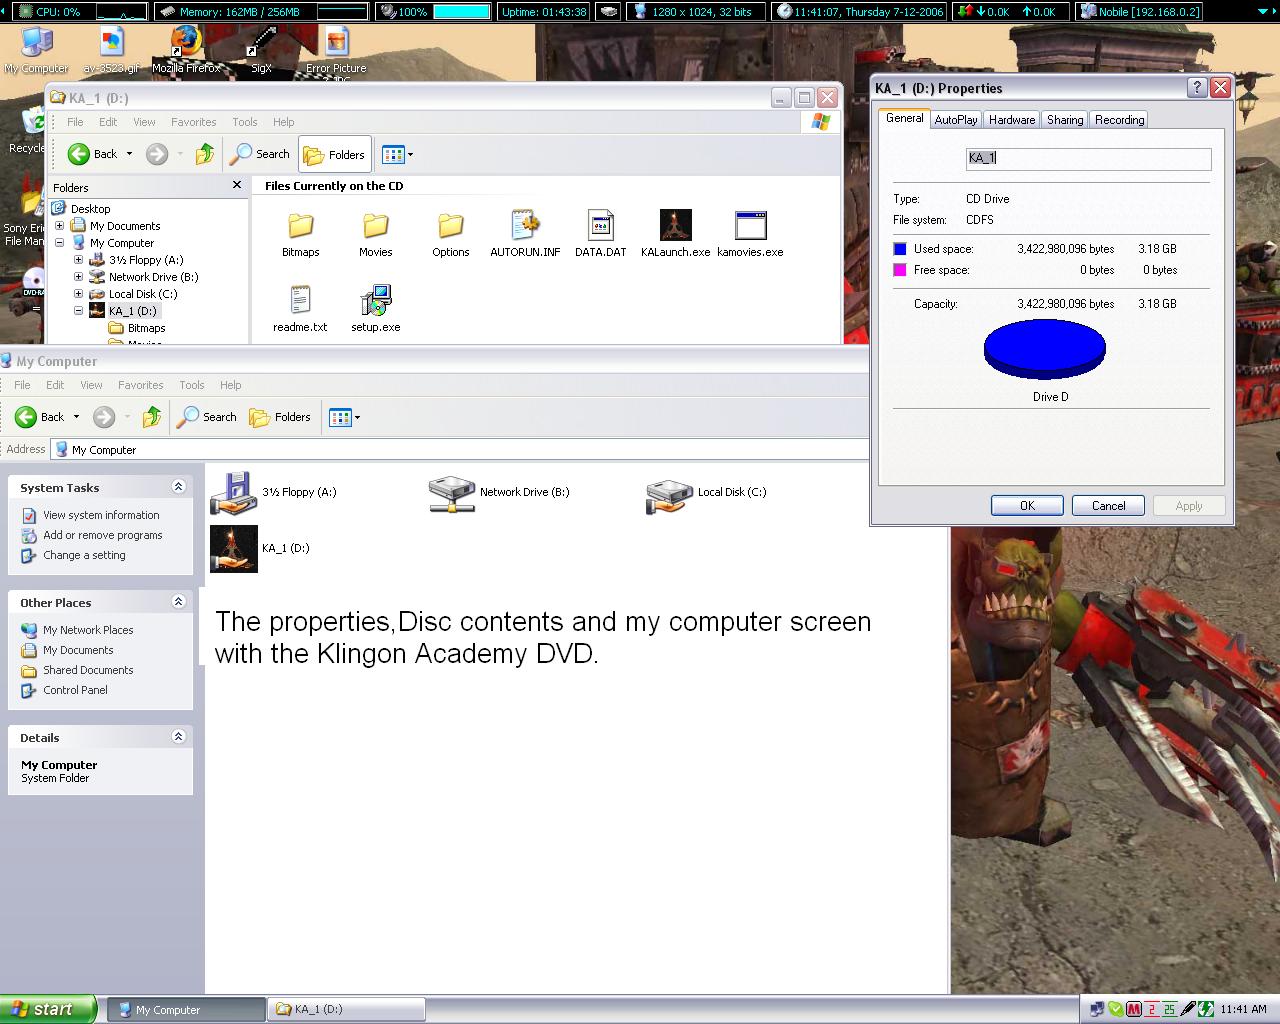Screen dimensions: 1280x1024
Task: Select the KA_1 (D:) drive in My Computer
Action: tap(260, 548)
